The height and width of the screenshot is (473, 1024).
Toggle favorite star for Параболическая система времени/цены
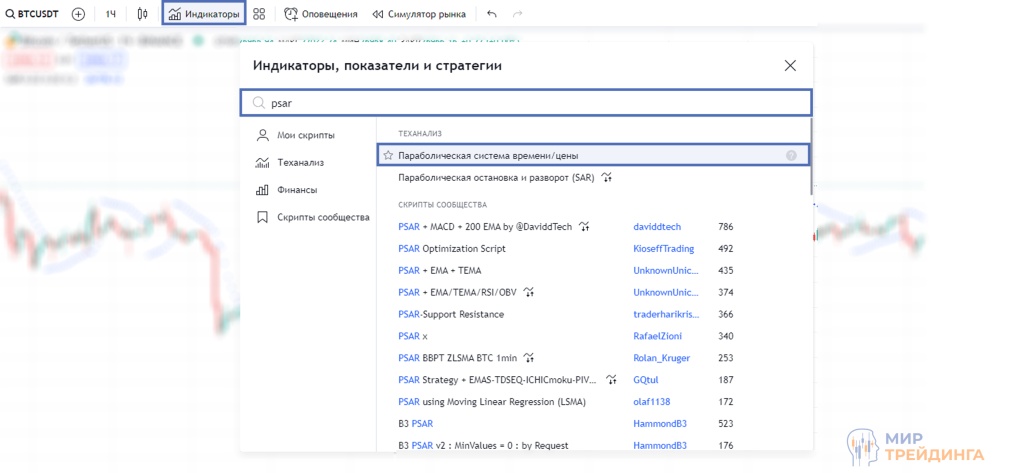point(388,155)
